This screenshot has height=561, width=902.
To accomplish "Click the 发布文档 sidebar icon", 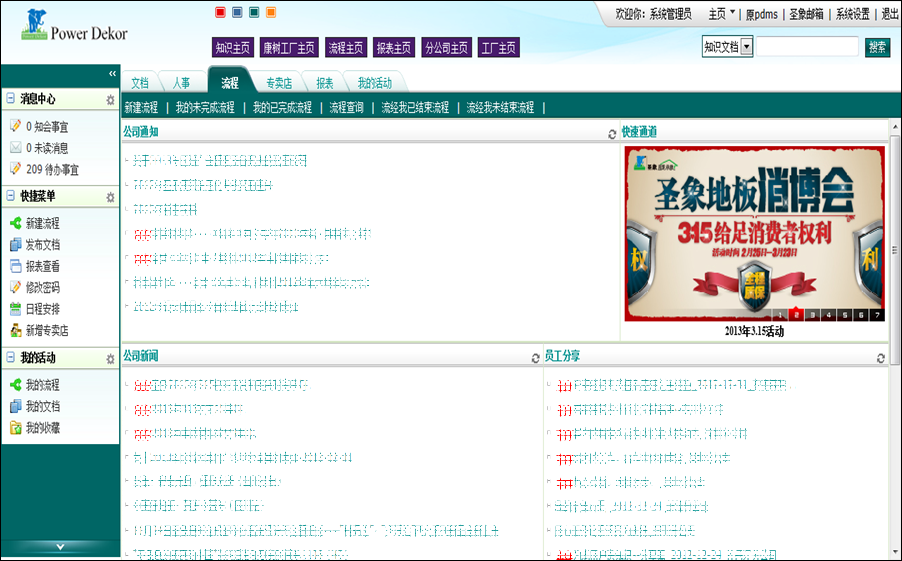I will (x=16, y=245).
